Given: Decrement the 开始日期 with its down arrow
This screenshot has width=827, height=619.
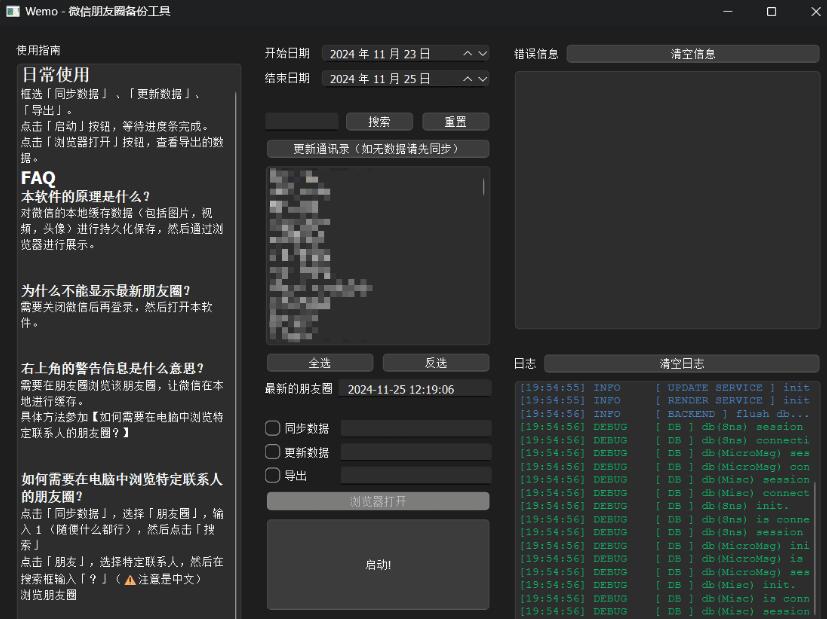Looking at the screenshot, I should [x=484, y=54].
